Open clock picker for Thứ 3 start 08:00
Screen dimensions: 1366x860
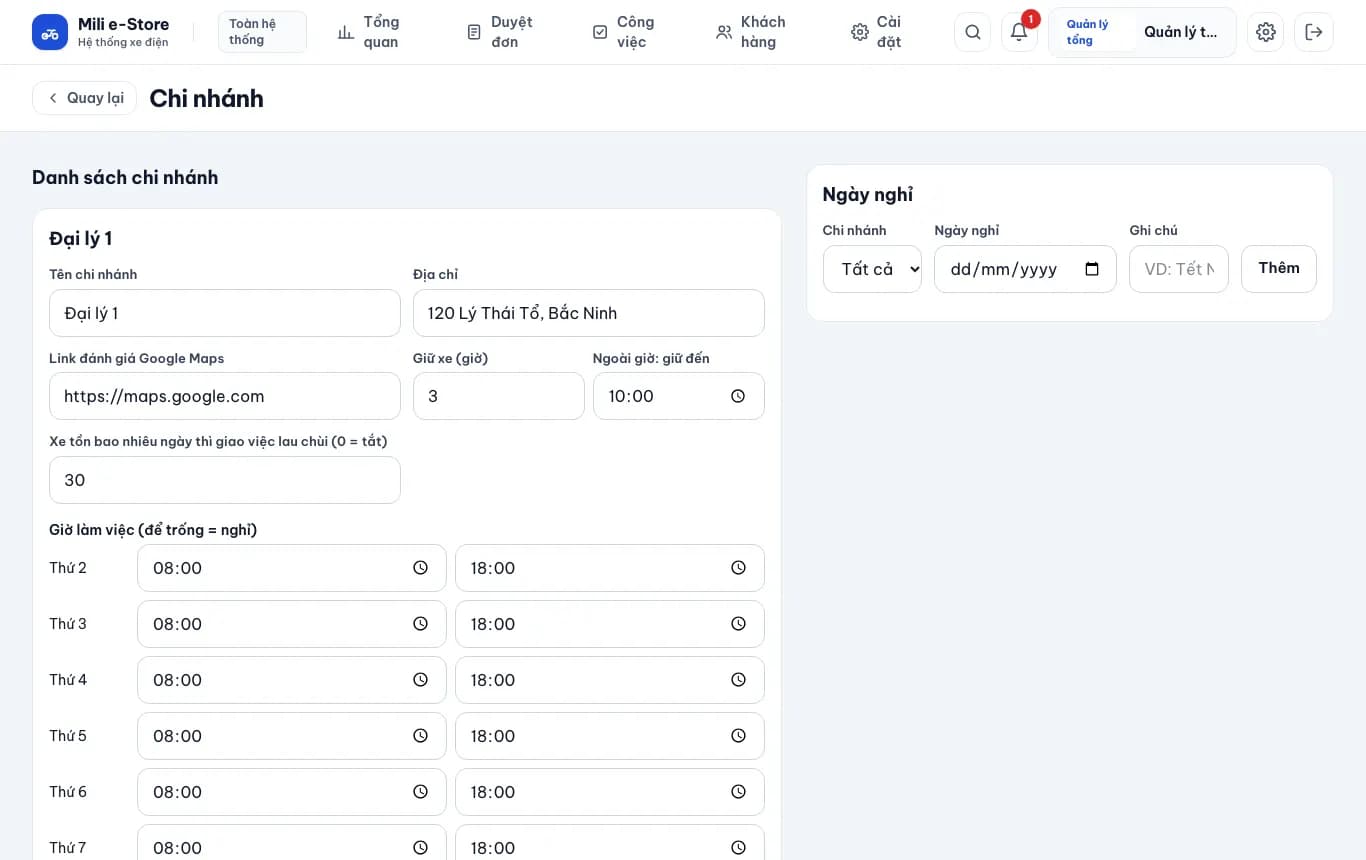(420, 624)
